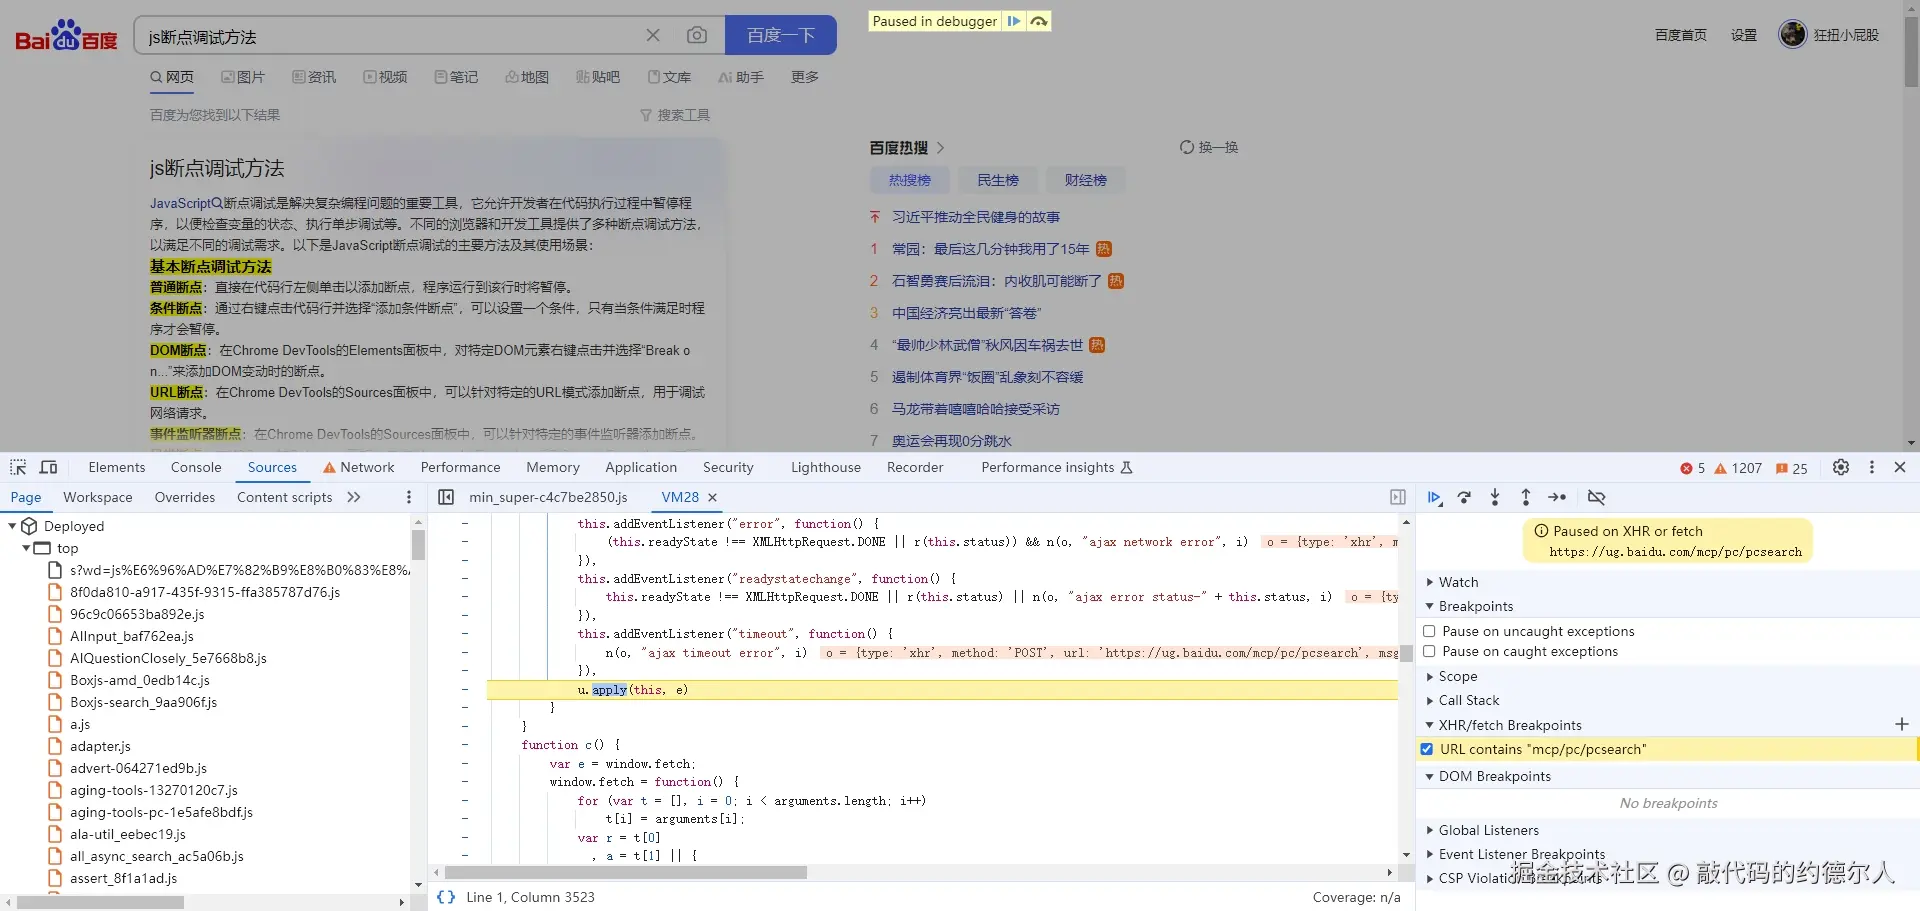Resume script execution in the debugger sidebar
This screenshot has height=911, width=1920.
point(1434,497)
